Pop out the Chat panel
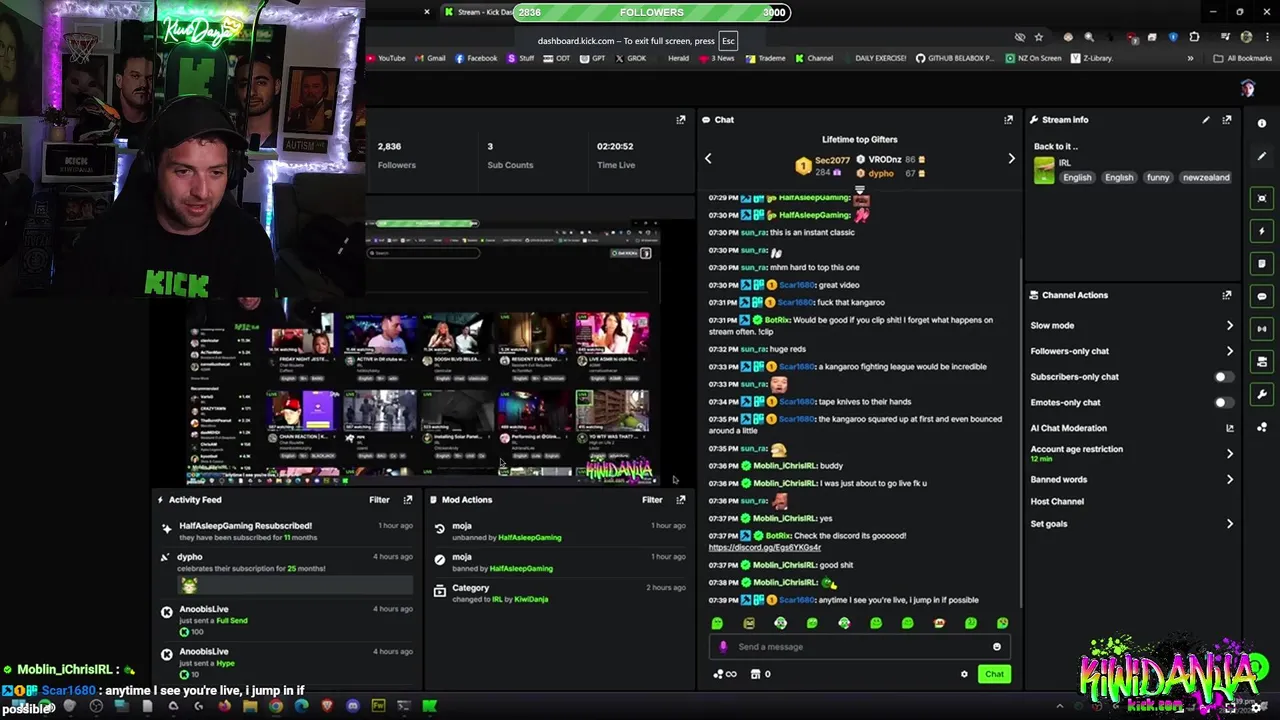1280x720 pixels. pos(1008,120)
